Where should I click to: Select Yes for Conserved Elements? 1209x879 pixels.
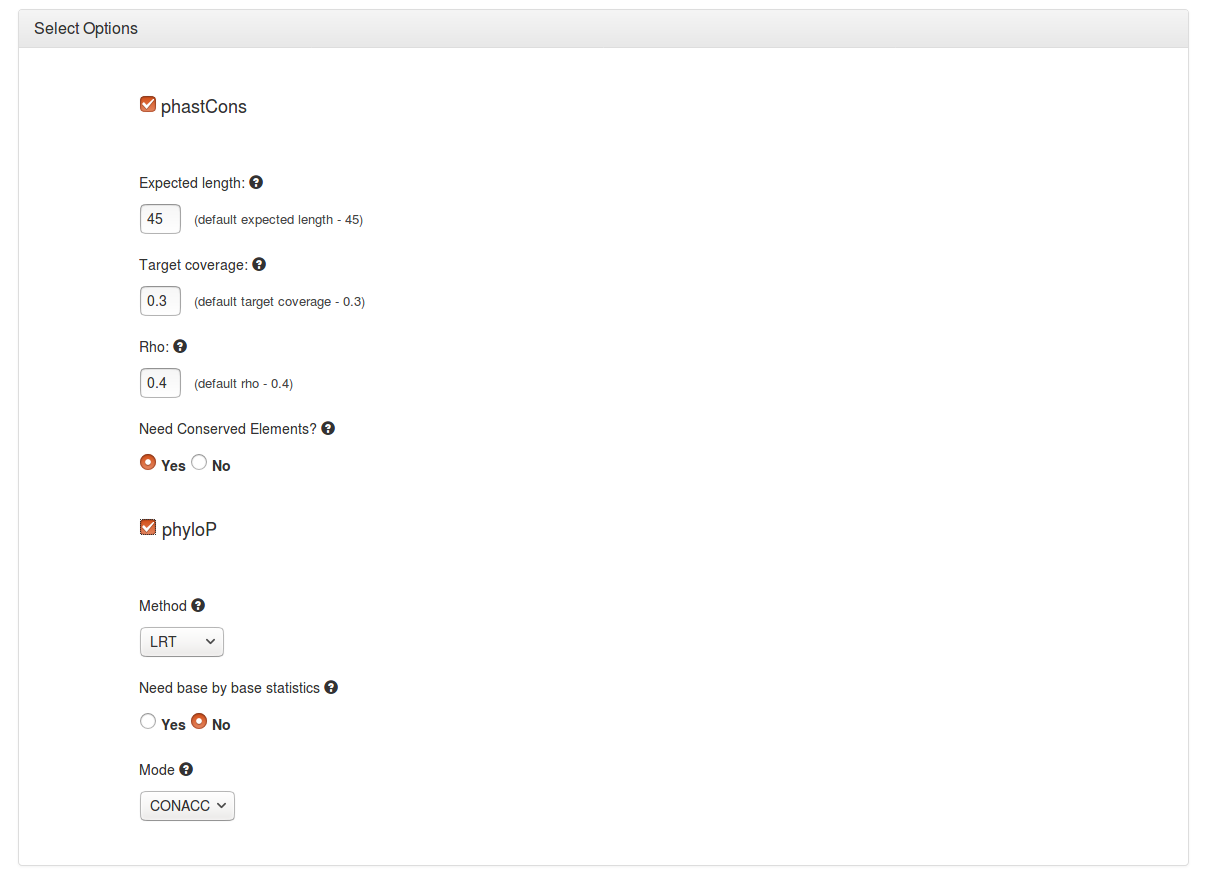[x=148, y=462]
